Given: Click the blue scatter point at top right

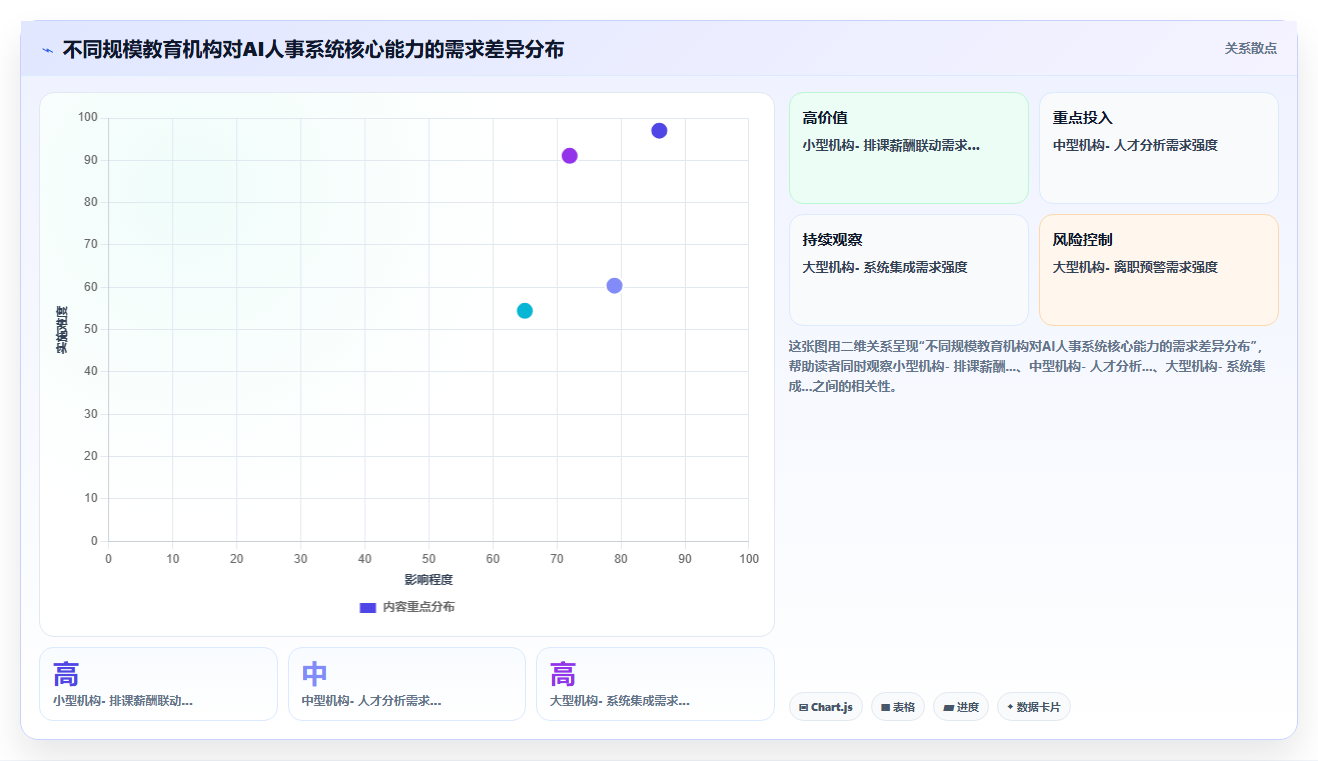Looking at the screenshot, I should 659,131.
